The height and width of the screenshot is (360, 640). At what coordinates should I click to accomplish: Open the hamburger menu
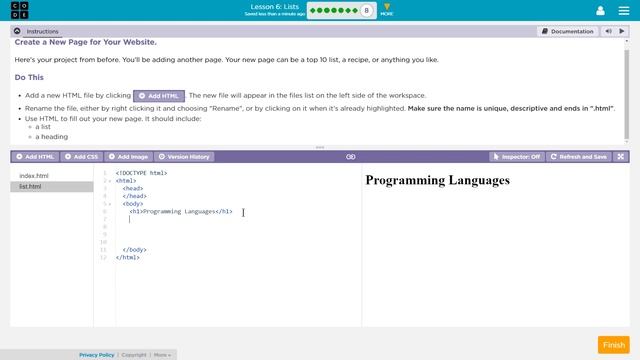pyautogui.click(x=624, y=10)
